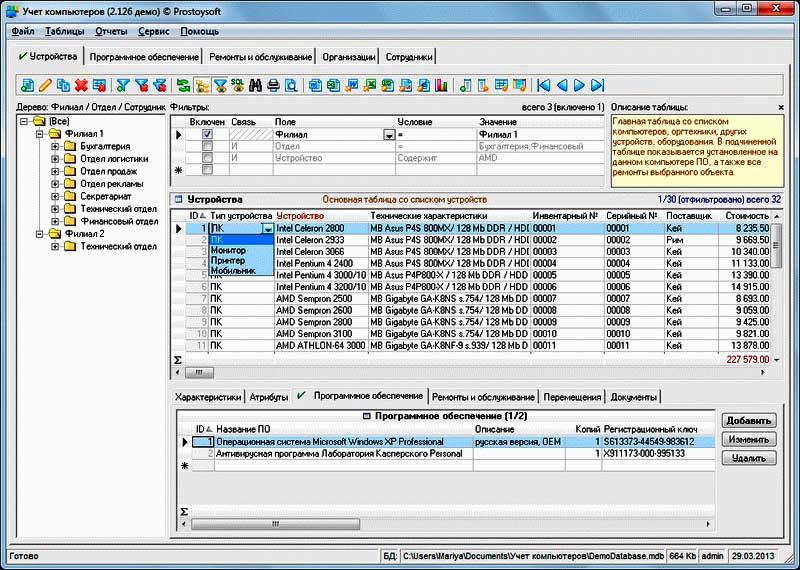
Task: Click the printer icon in toolbar
Action: [x=273, y=86]
